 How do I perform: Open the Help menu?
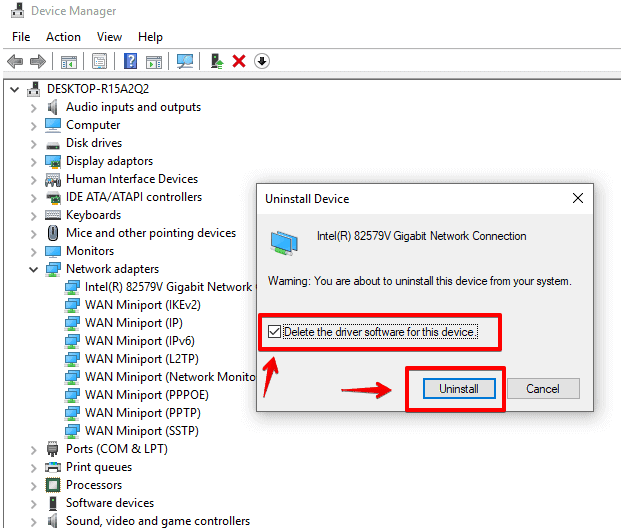(150, 37)
